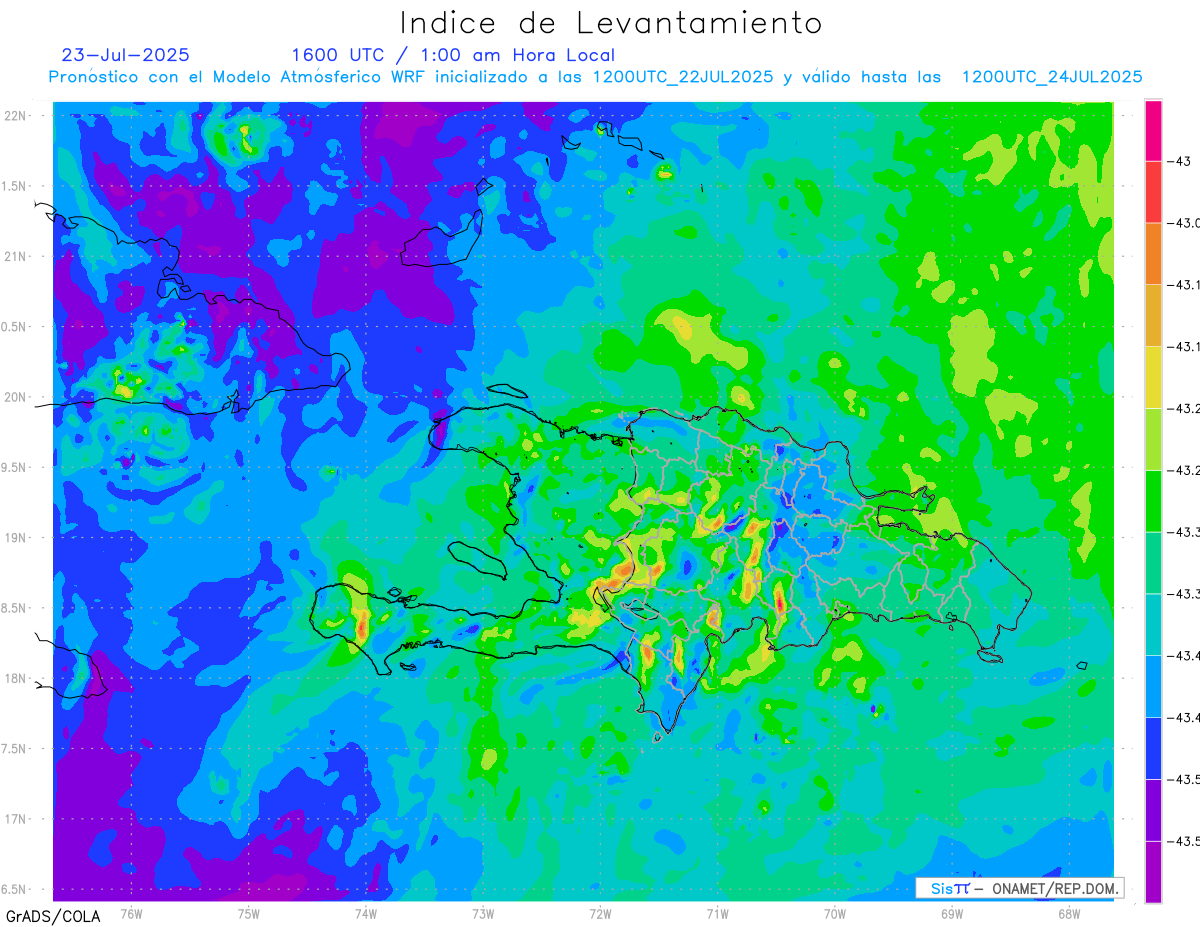Select the '20N' latitude label
This screenshot has height=927, width=1200.
coord(15,397)
